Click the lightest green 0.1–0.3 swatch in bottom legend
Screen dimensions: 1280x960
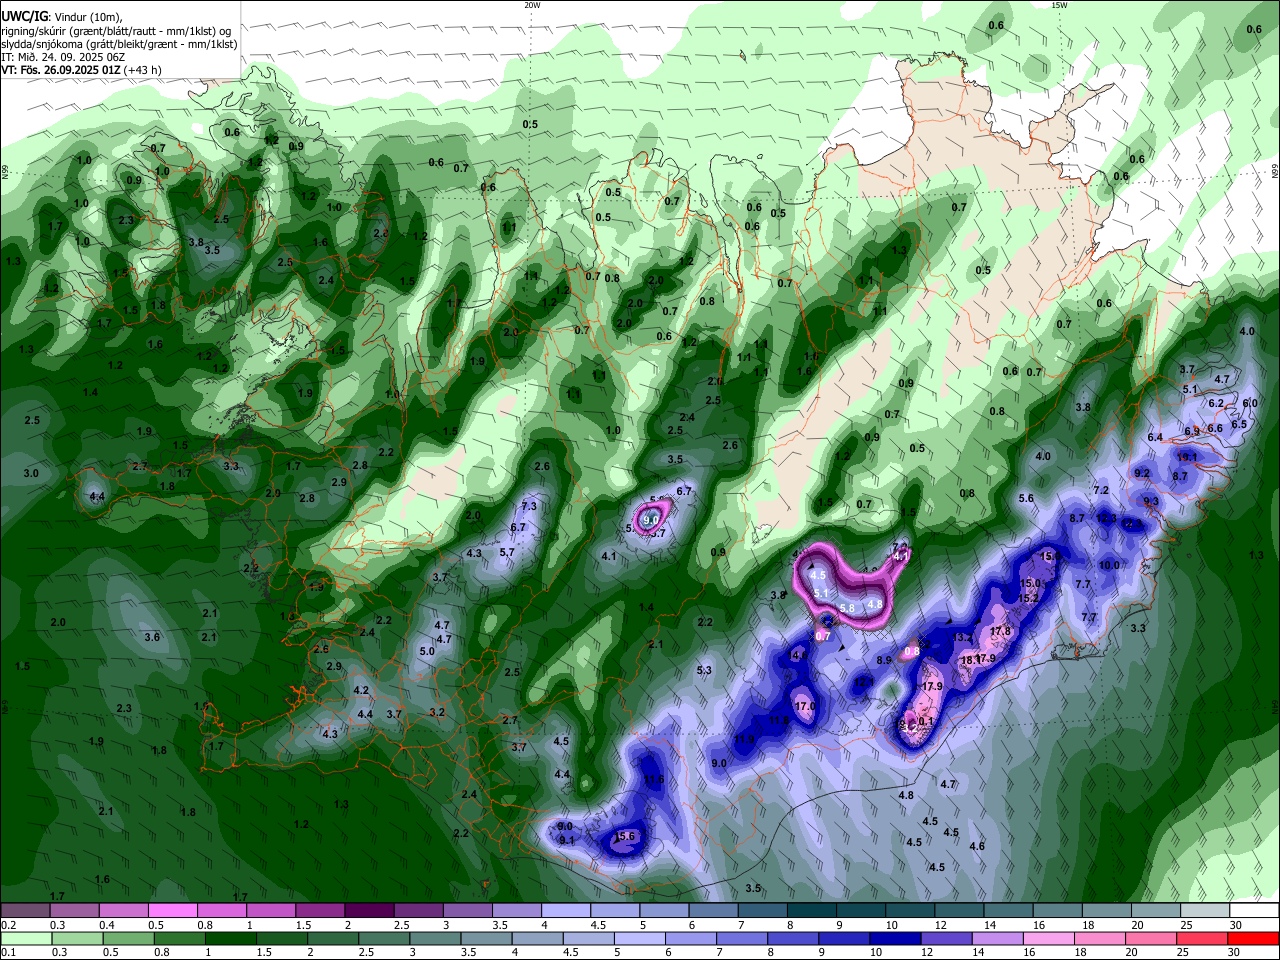[x=25, y=939]
